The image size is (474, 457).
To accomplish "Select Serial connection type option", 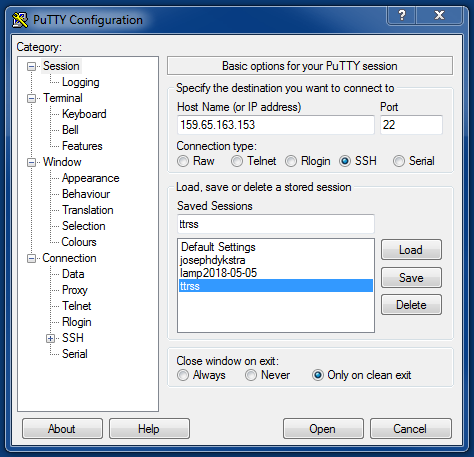I will [x=399, y=161].
